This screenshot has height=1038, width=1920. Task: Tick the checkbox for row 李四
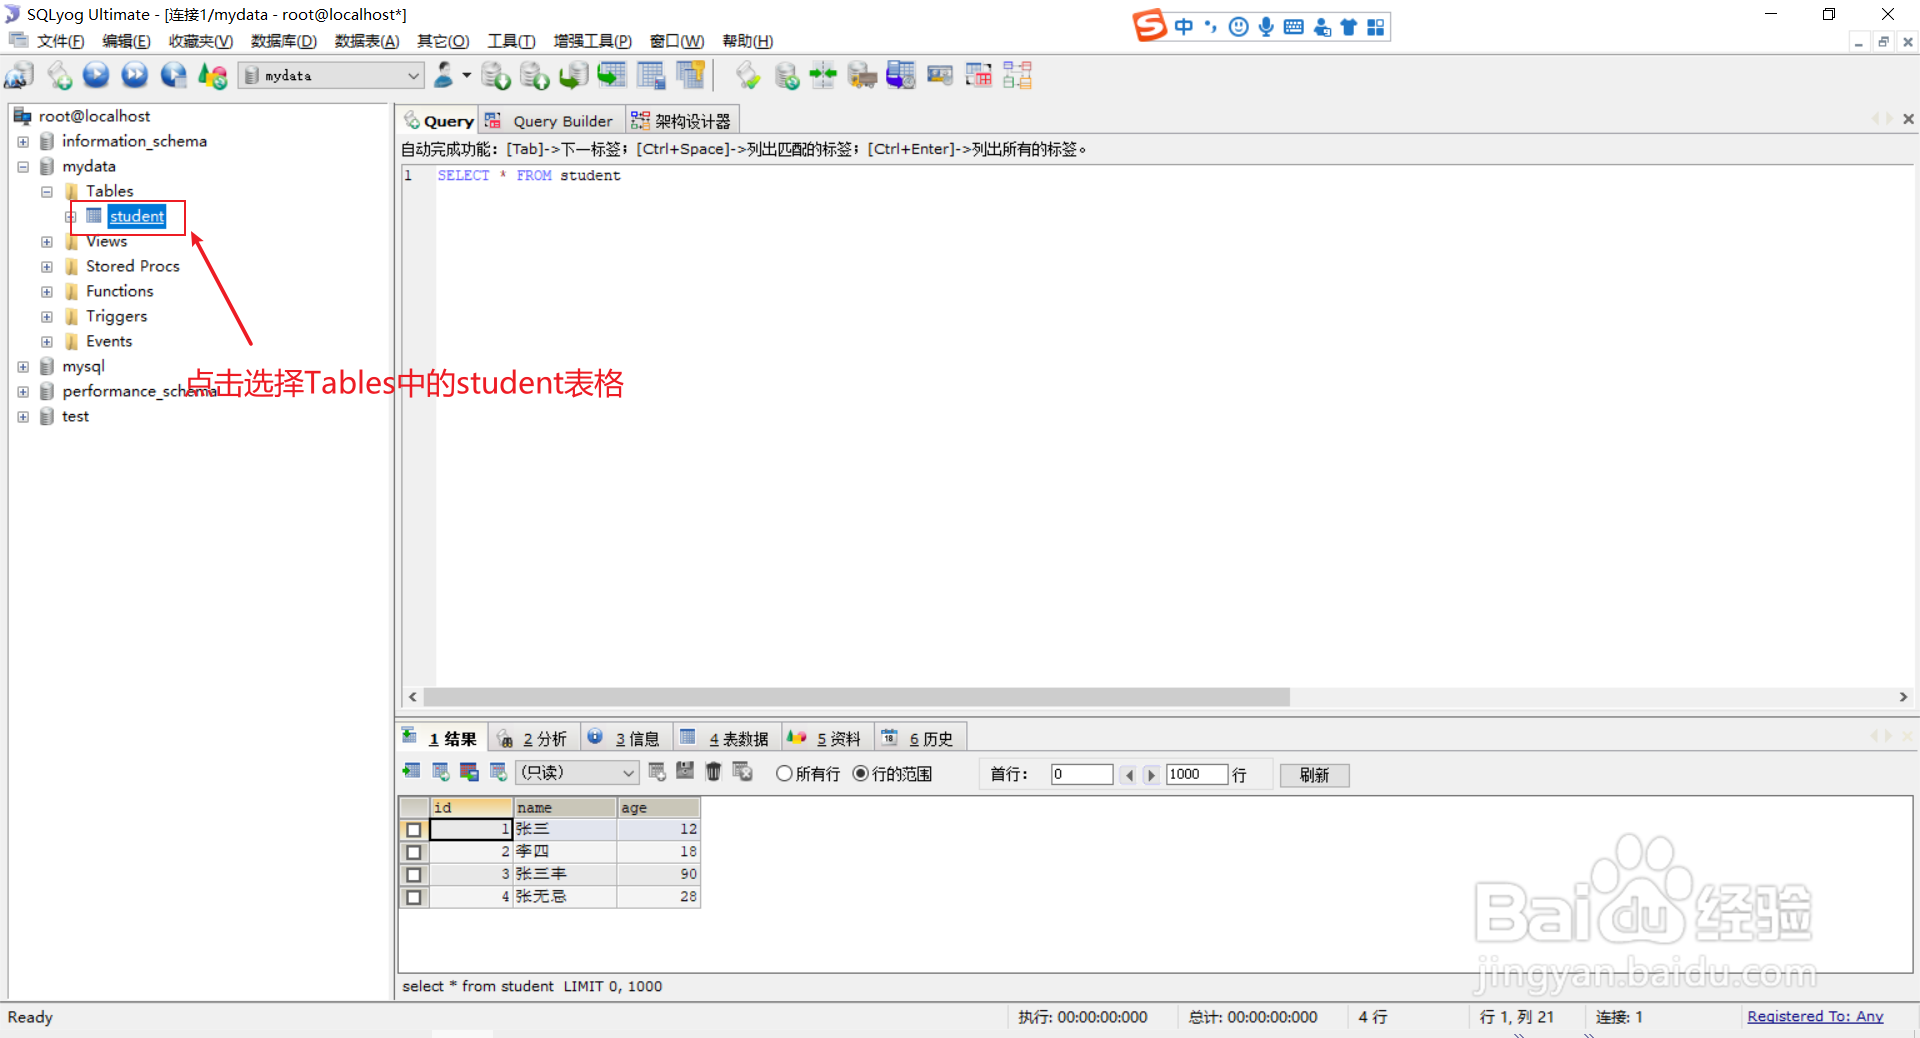click(x=414, y=853)
